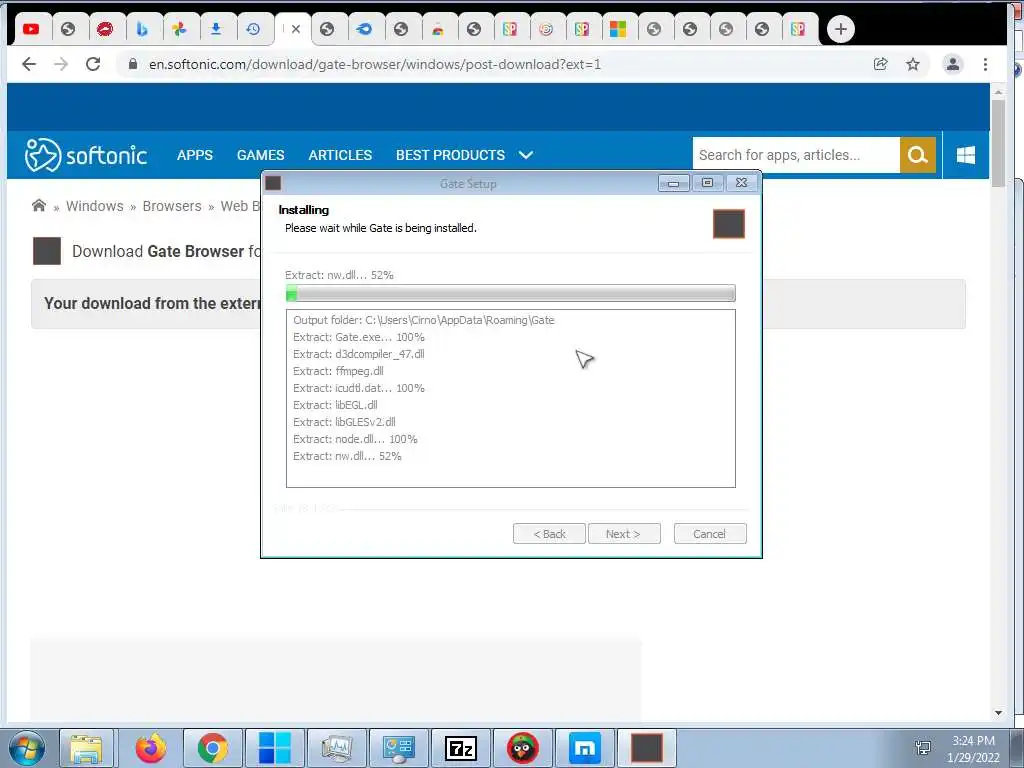Click the Gate icon in setup header
The height and width of the screenshot is (768, 1024).
point(729,224)
